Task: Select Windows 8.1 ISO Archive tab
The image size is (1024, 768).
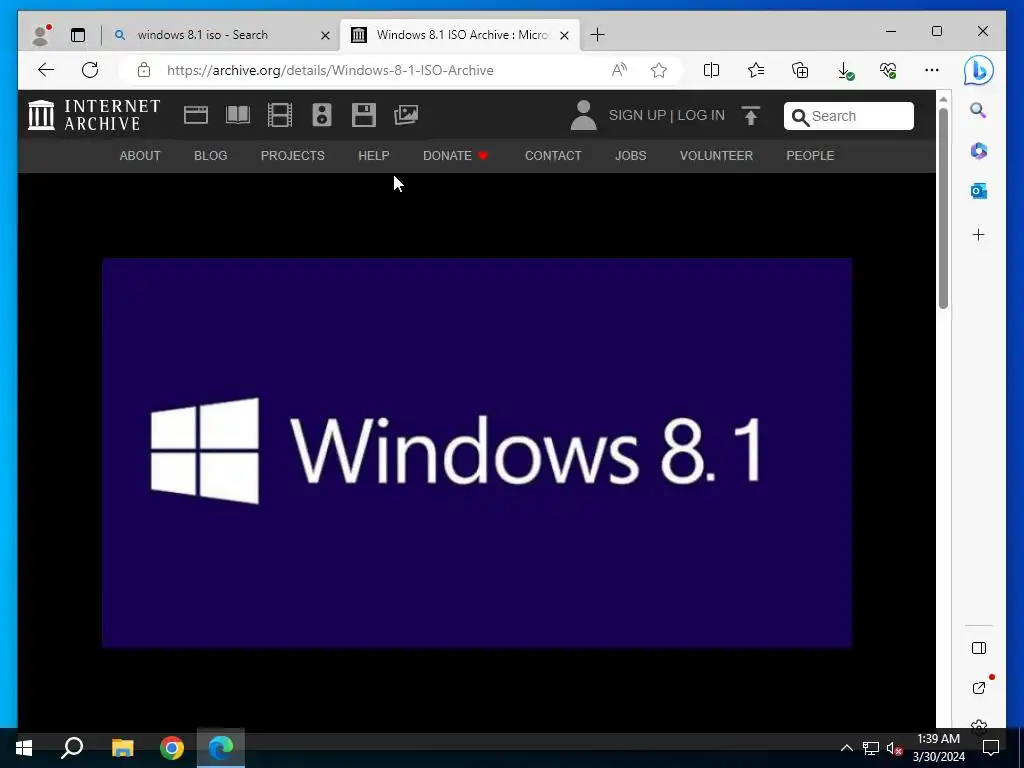Action: [x=458, y=35]
